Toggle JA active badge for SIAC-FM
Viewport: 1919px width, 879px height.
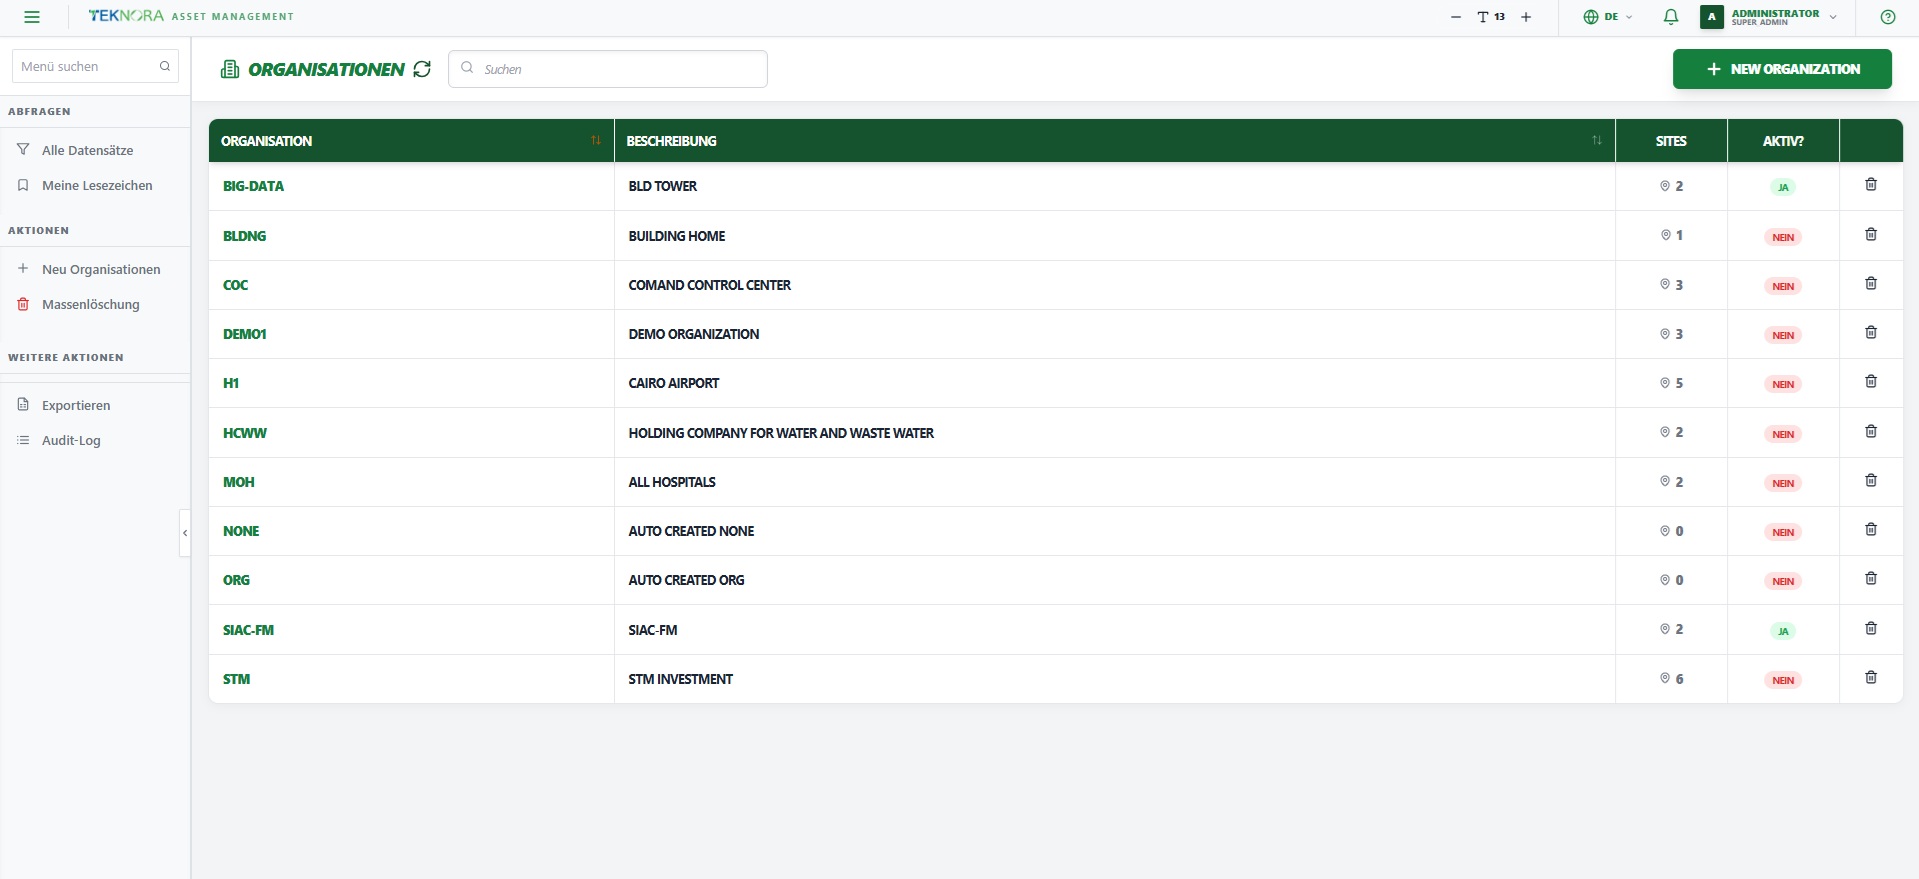click(1783, 631)
